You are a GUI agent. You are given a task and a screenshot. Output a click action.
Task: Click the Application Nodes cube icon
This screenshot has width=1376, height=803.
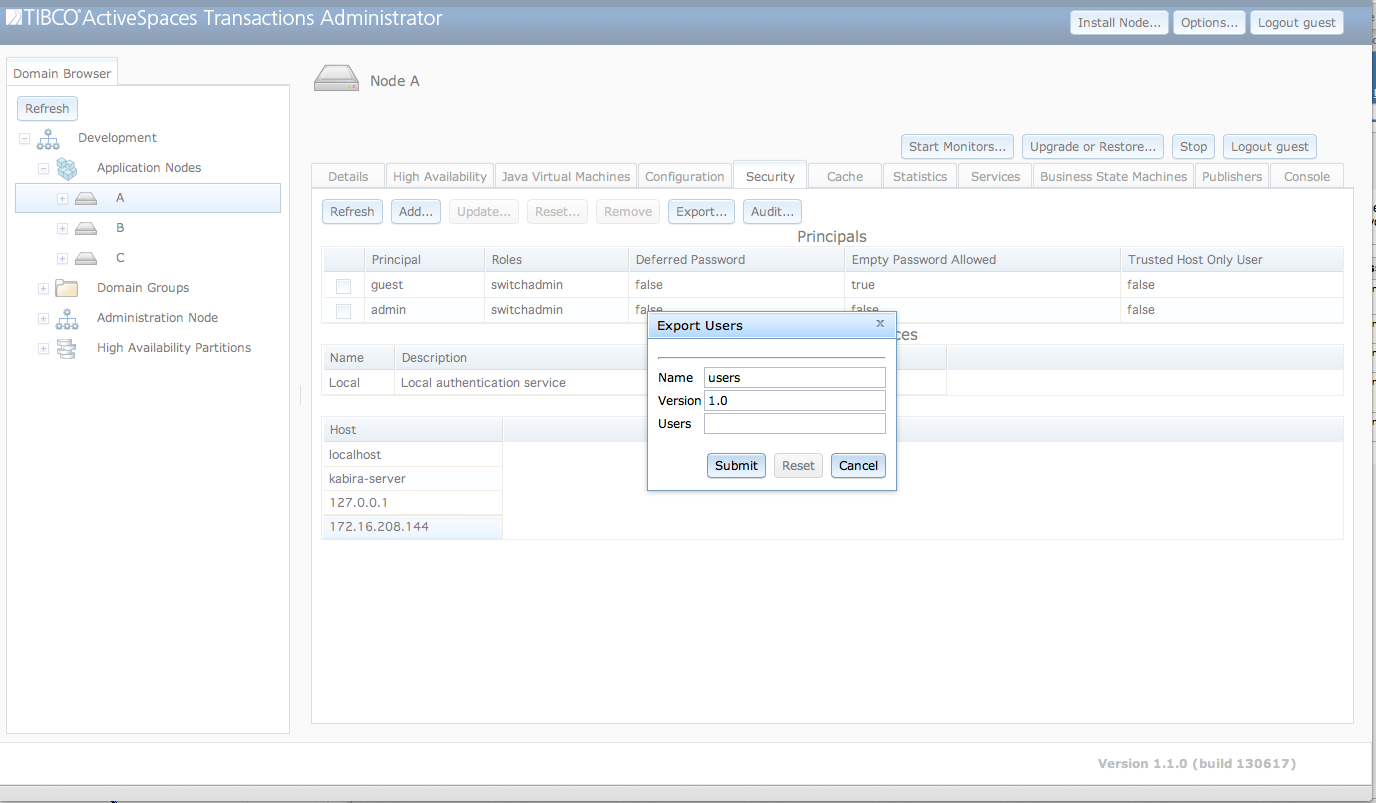(x=67, y=168)
